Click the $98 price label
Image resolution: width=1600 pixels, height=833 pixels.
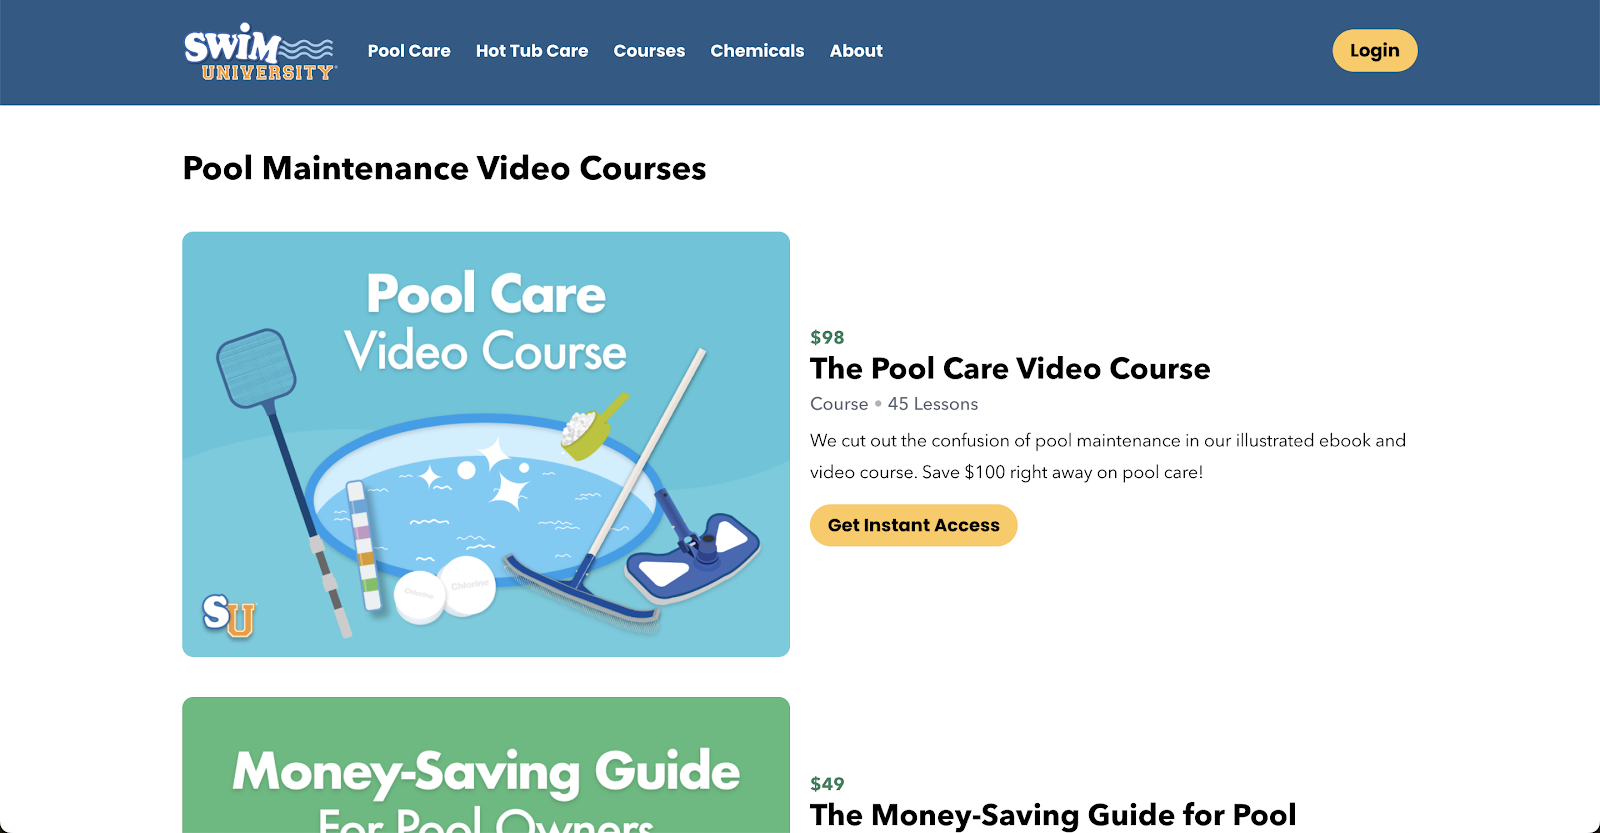click(827, 338)
